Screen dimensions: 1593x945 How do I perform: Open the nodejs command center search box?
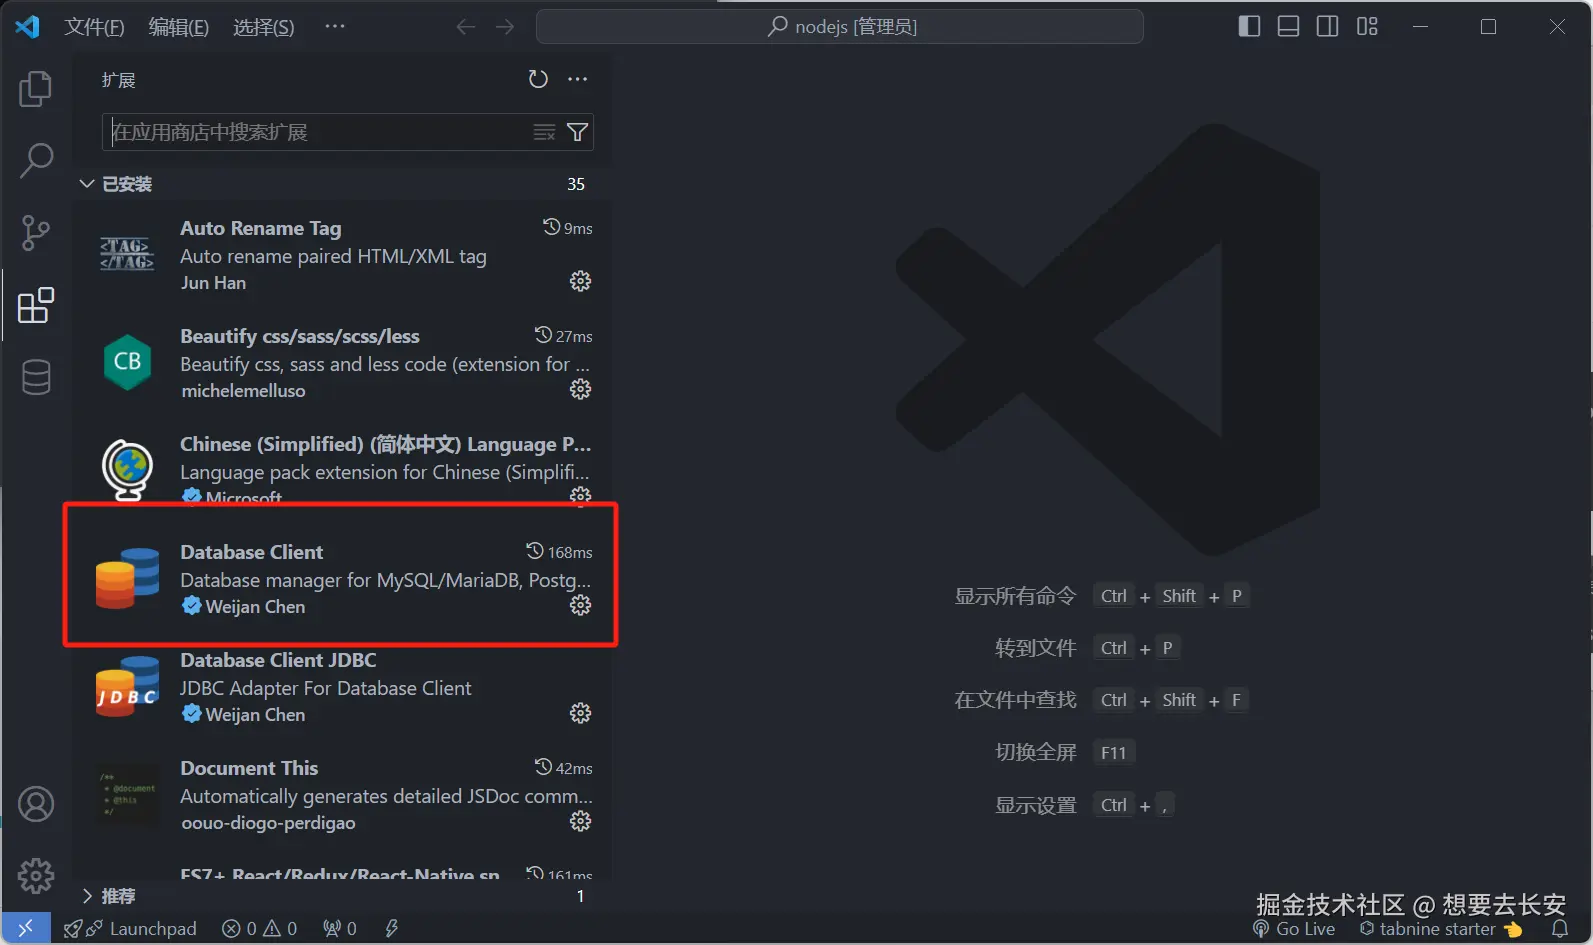pyautogui.click(x=840, y=27)
